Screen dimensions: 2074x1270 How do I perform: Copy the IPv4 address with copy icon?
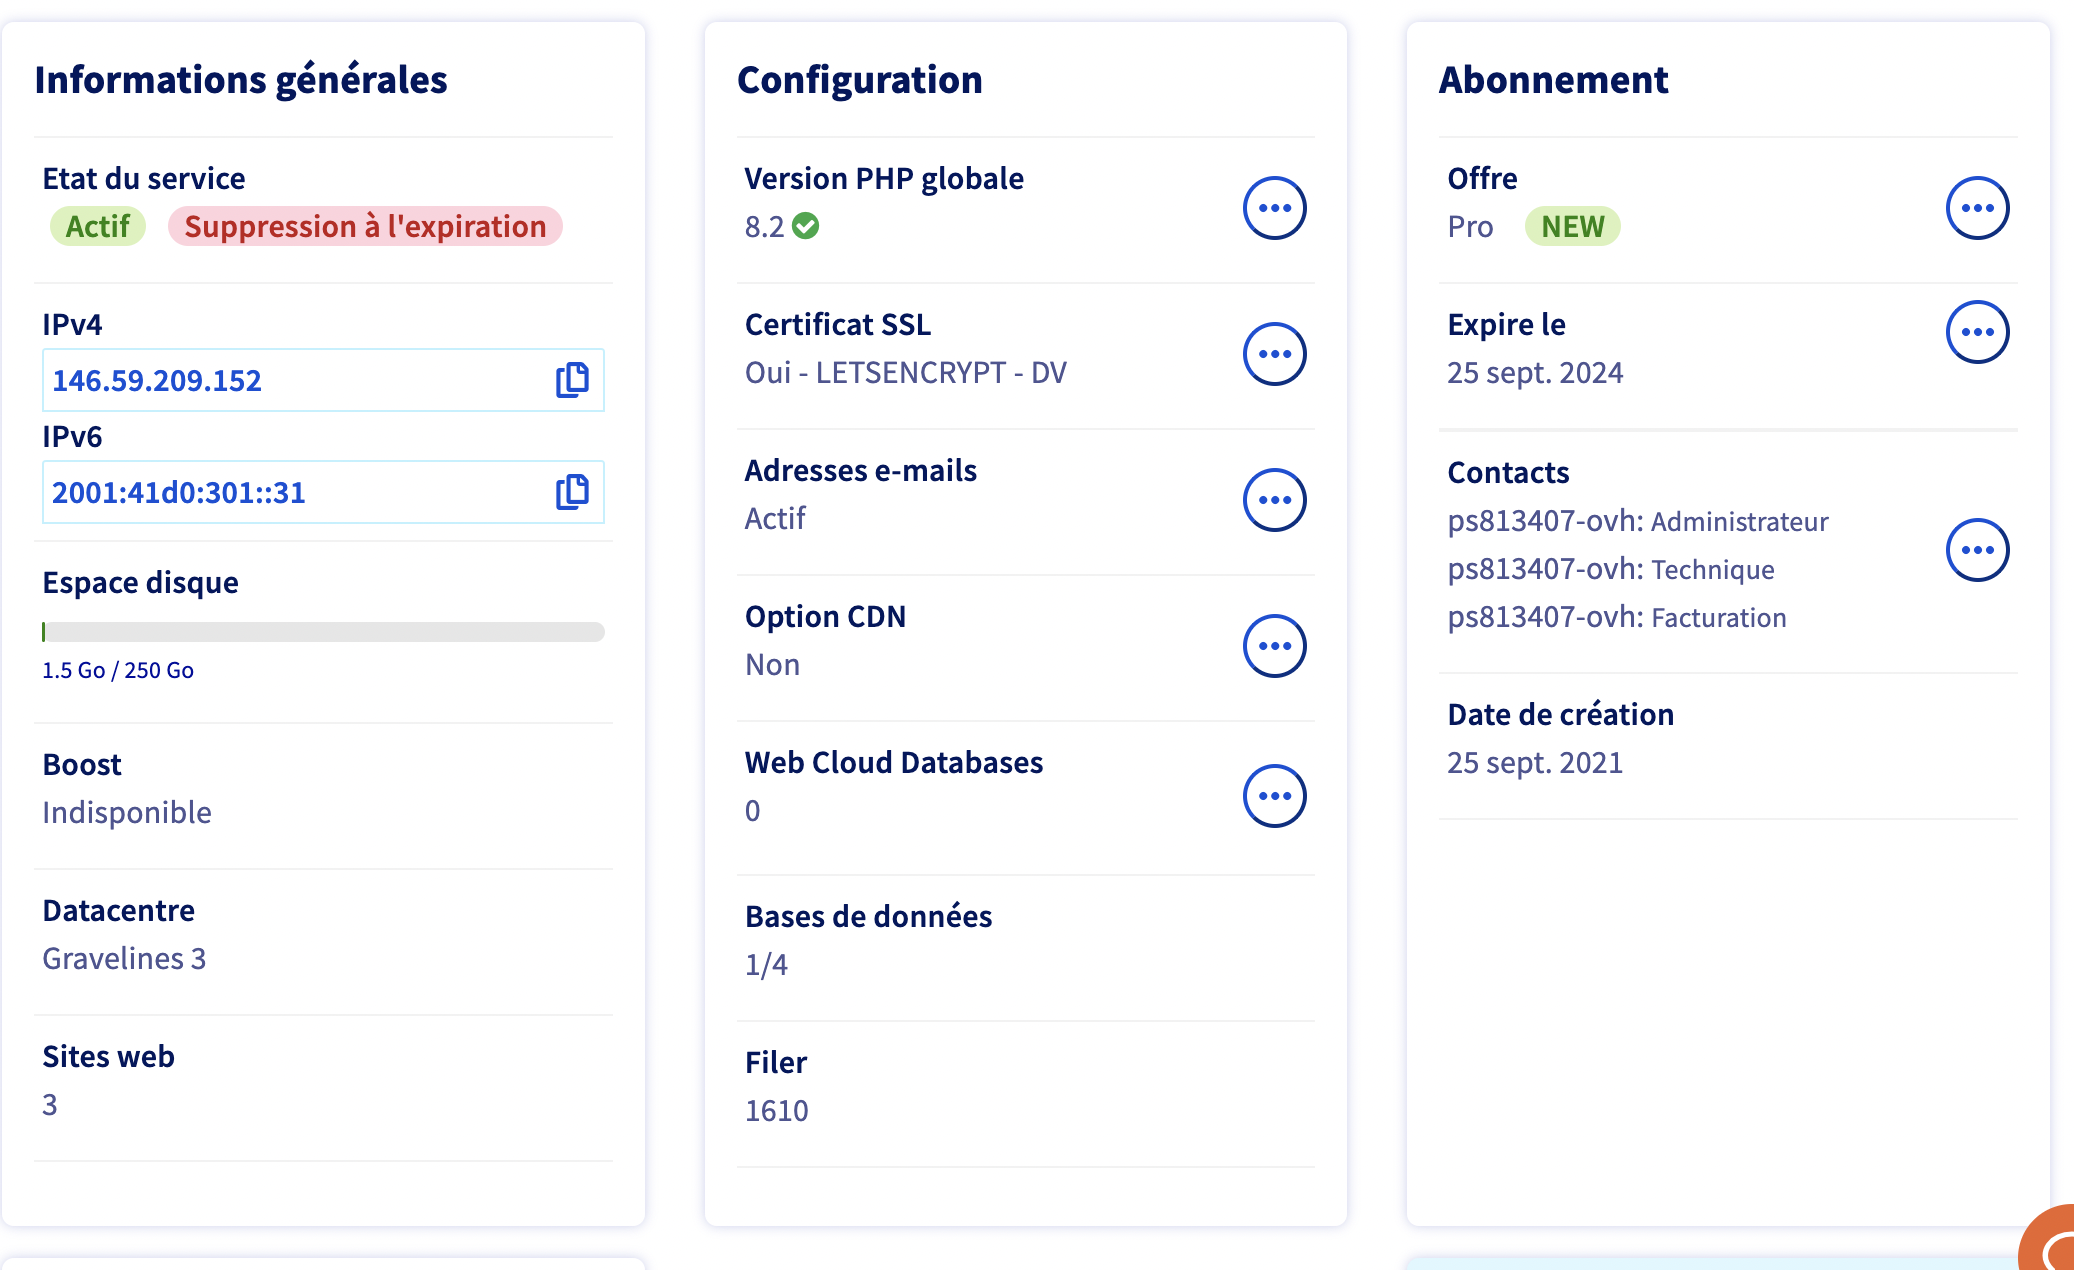click(572, 380)
